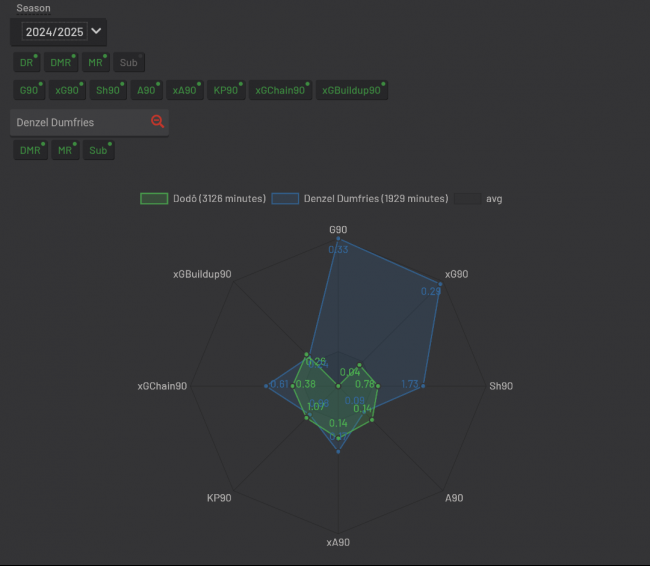Viewport: 650px width, 566px height.
Task: Click the green Dodô legend swatch
Action: 154,199
